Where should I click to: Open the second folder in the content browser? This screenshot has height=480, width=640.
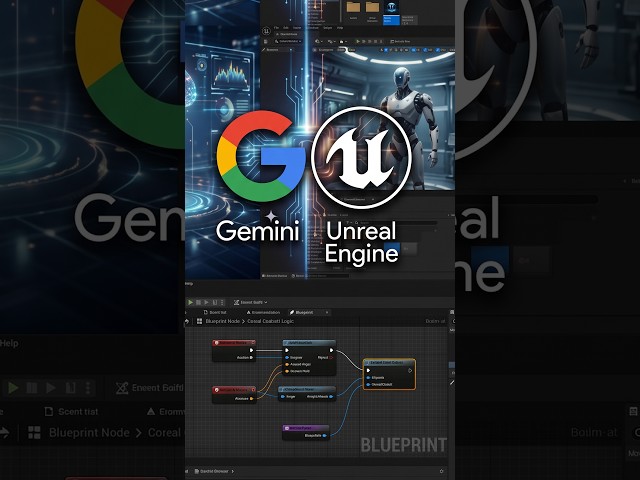372,9
